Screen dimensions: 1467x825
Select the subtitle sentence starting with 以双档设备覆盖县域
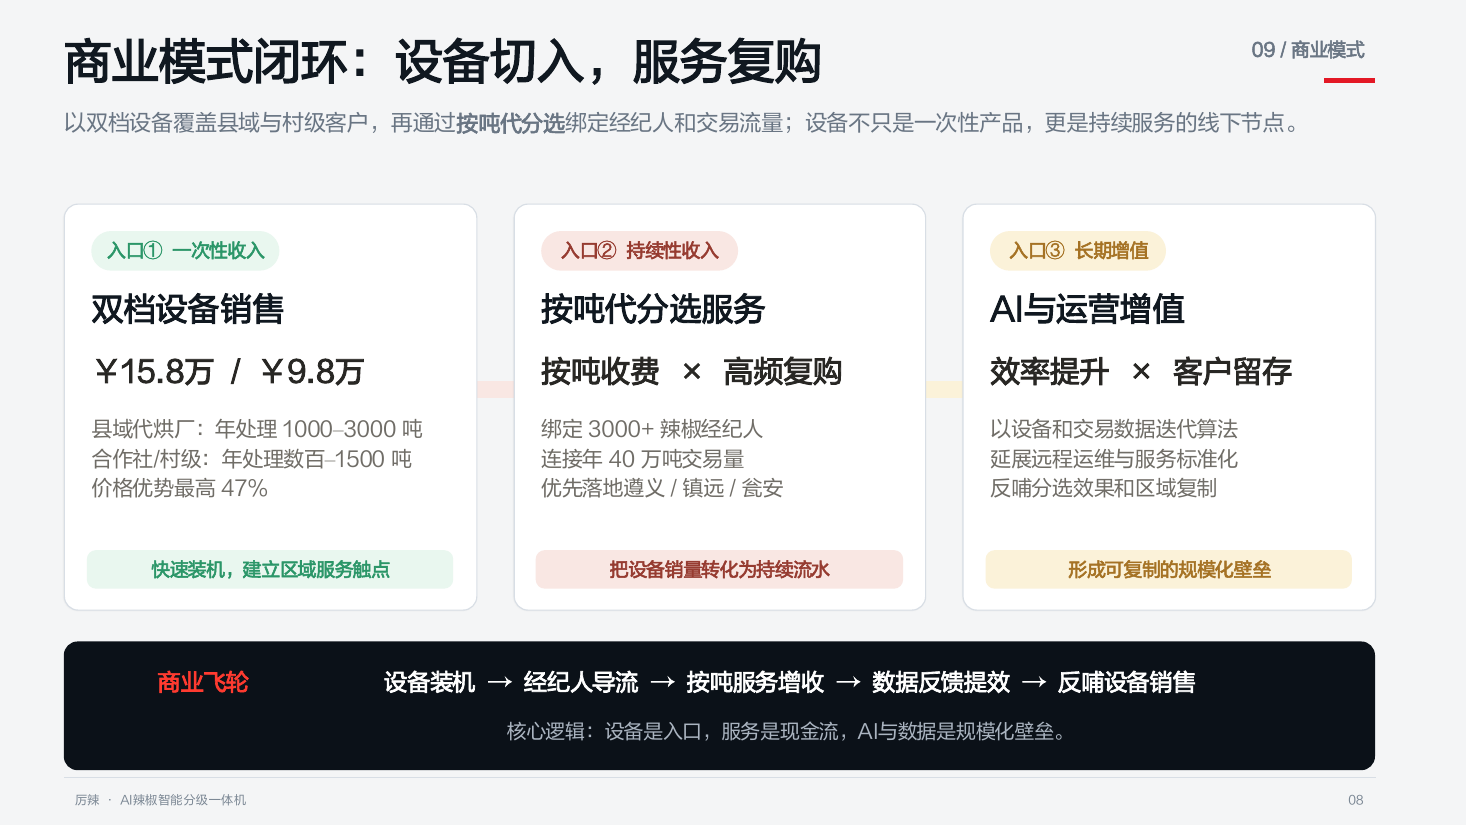pos(683,123)
